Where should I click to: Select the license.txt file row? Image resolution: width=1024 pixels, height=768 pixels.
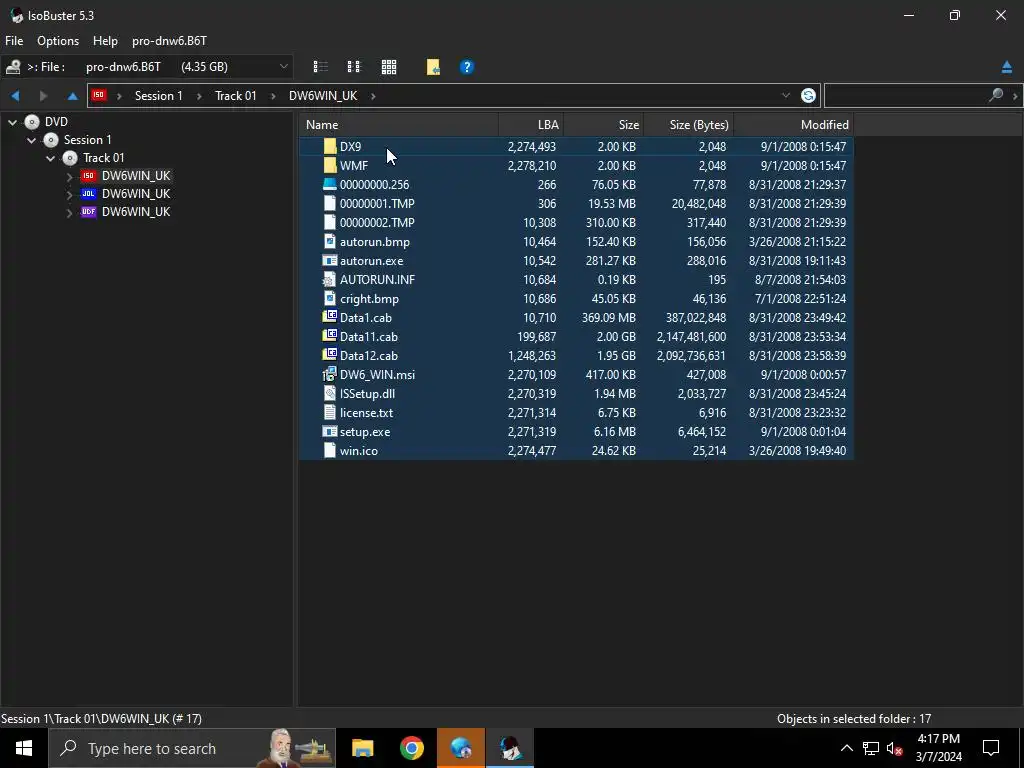click(576, 412)
